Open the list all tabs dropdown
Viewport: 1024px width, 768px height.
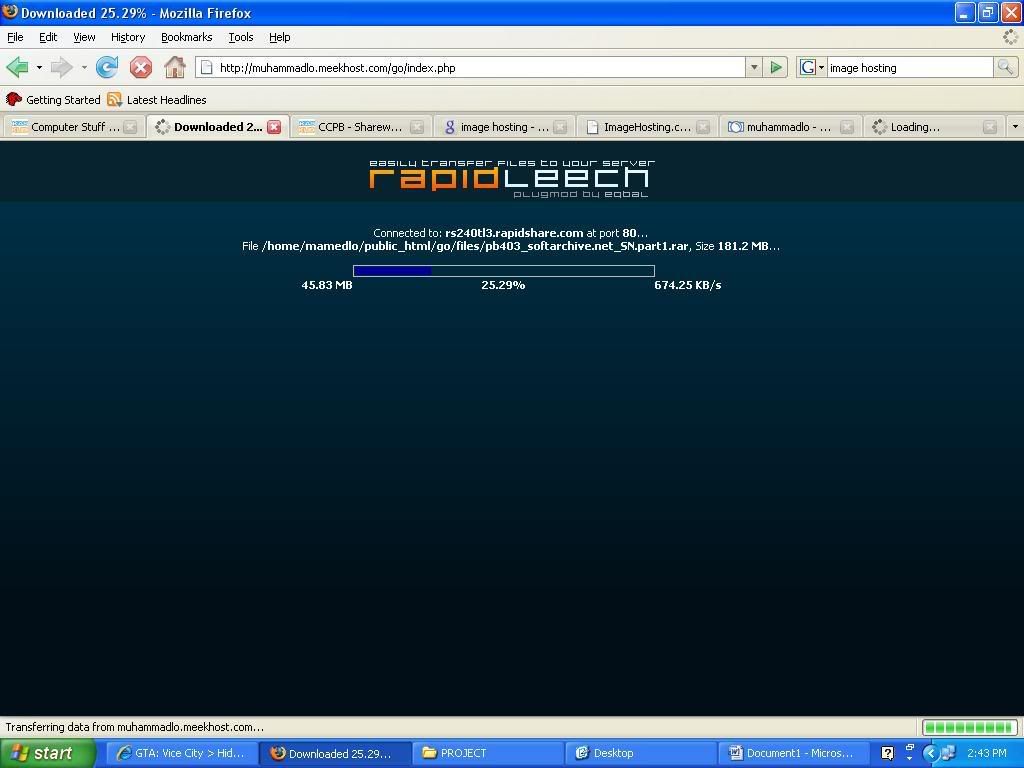1015,127
